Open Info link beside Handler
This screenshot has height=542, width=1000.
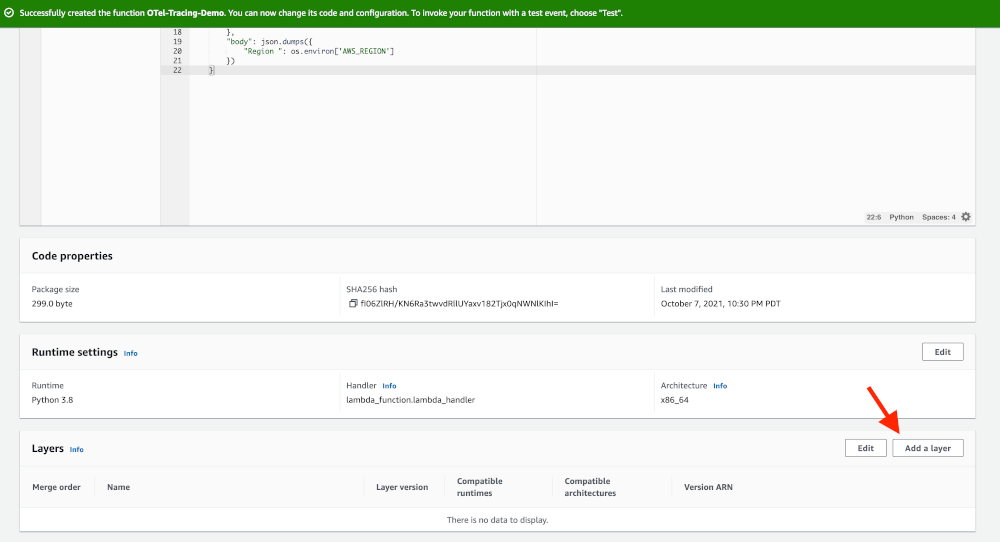389,386
